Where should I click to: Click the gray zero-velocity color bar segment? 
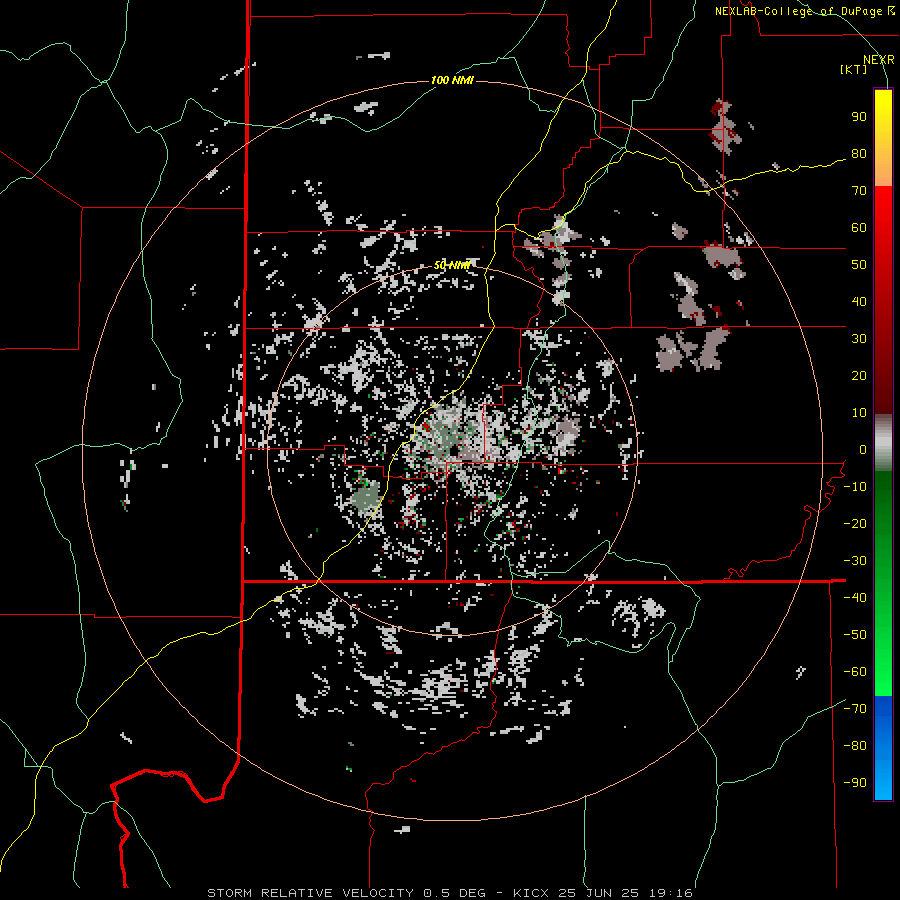click(883, 443)
